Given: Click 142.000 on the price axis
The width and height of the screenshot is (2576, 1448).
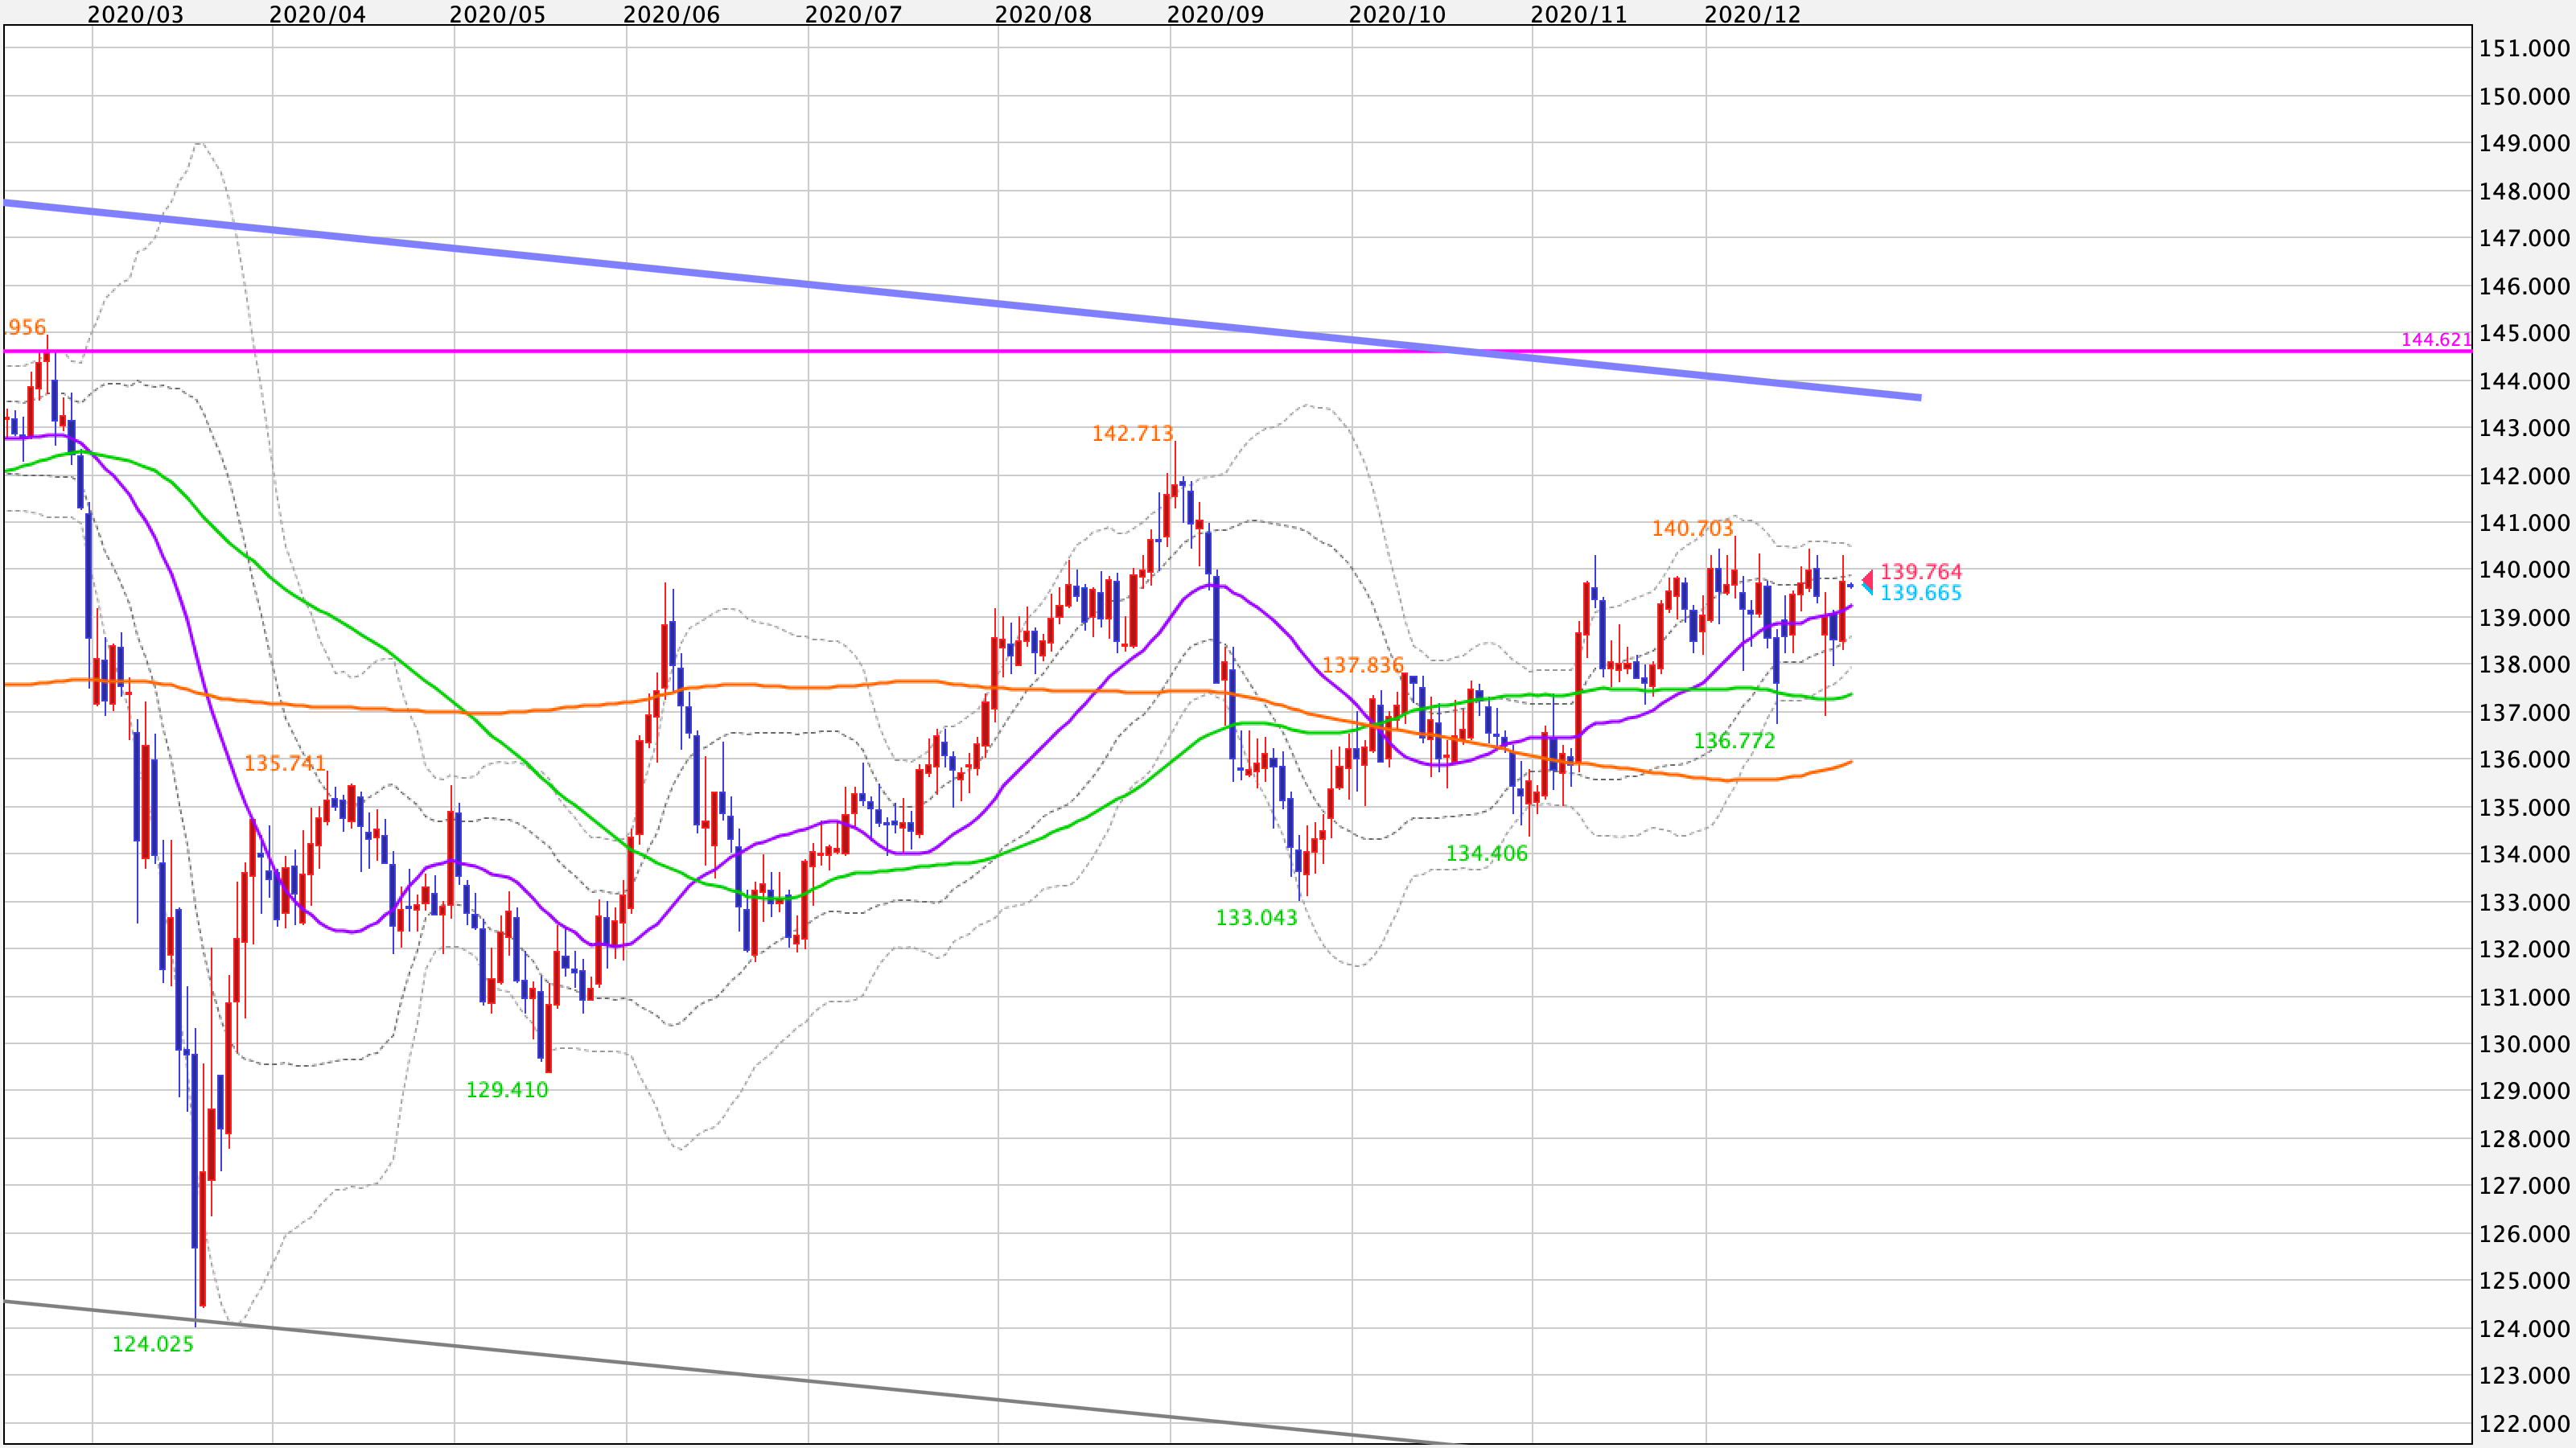Looking at the screenshot, I should [x=2524, y=476].
